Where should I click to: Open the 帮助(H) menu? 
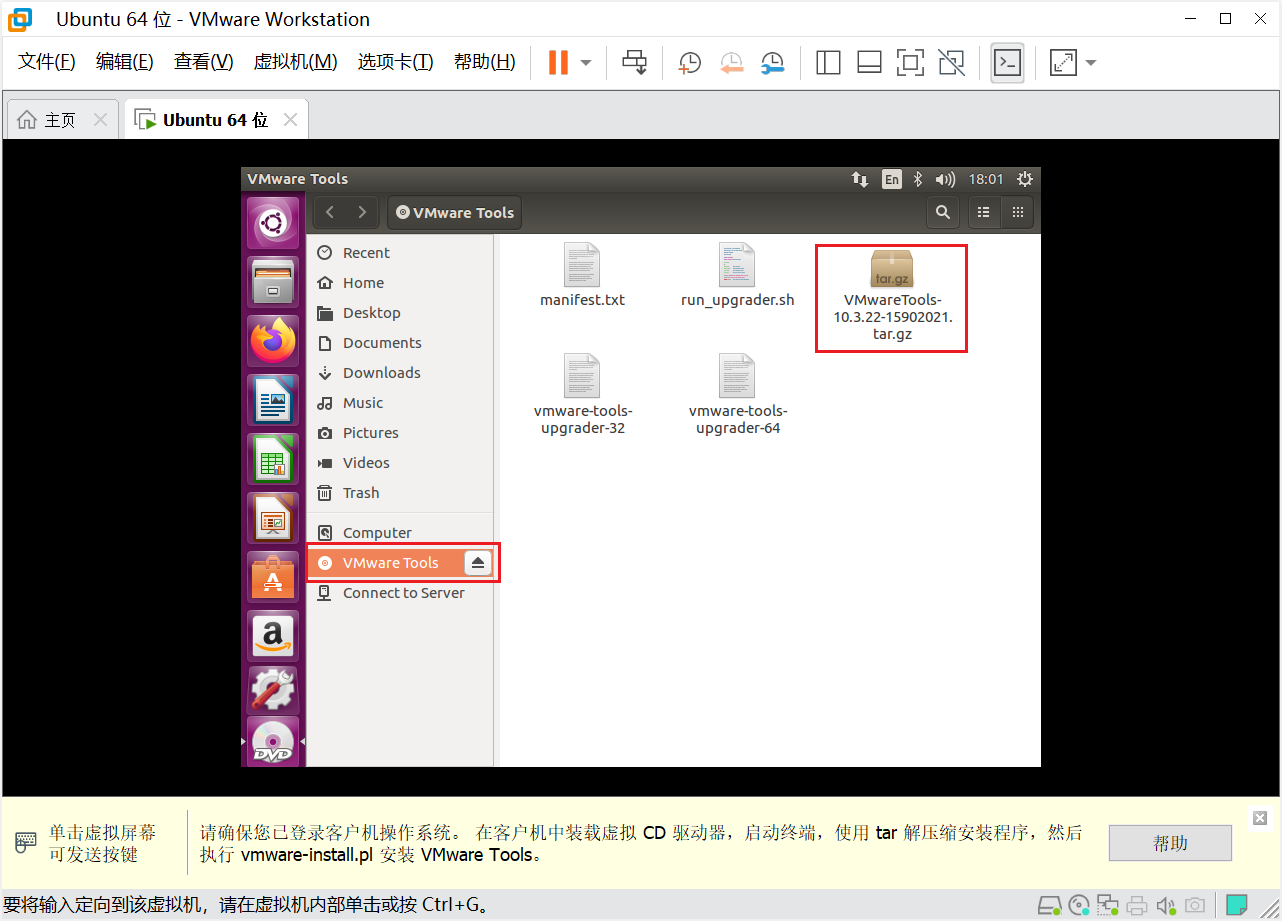point(484,62)
